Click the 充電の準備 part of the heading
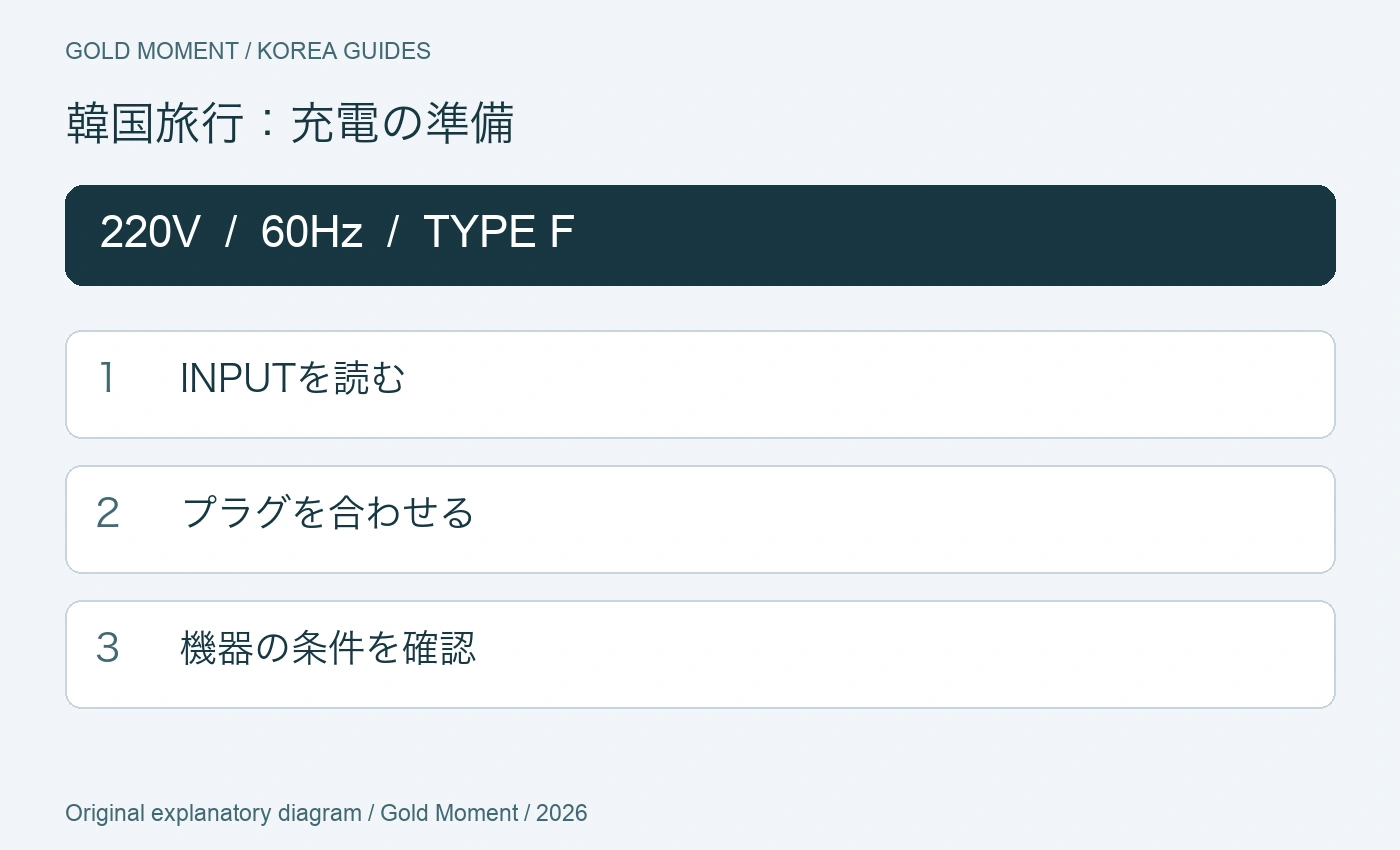Image resolution: width=1400 pixels, height=850 pixels. [402, 124]
